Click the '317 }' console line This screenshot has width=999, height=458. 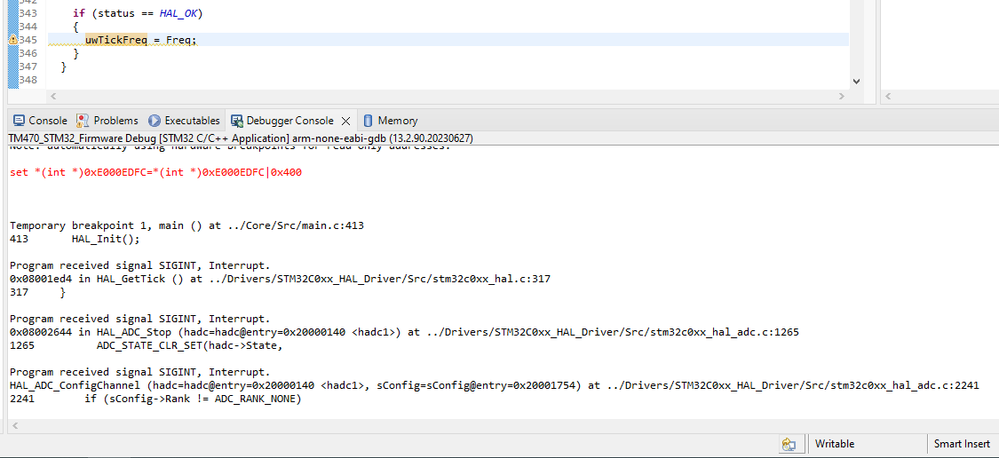(37, 292)
